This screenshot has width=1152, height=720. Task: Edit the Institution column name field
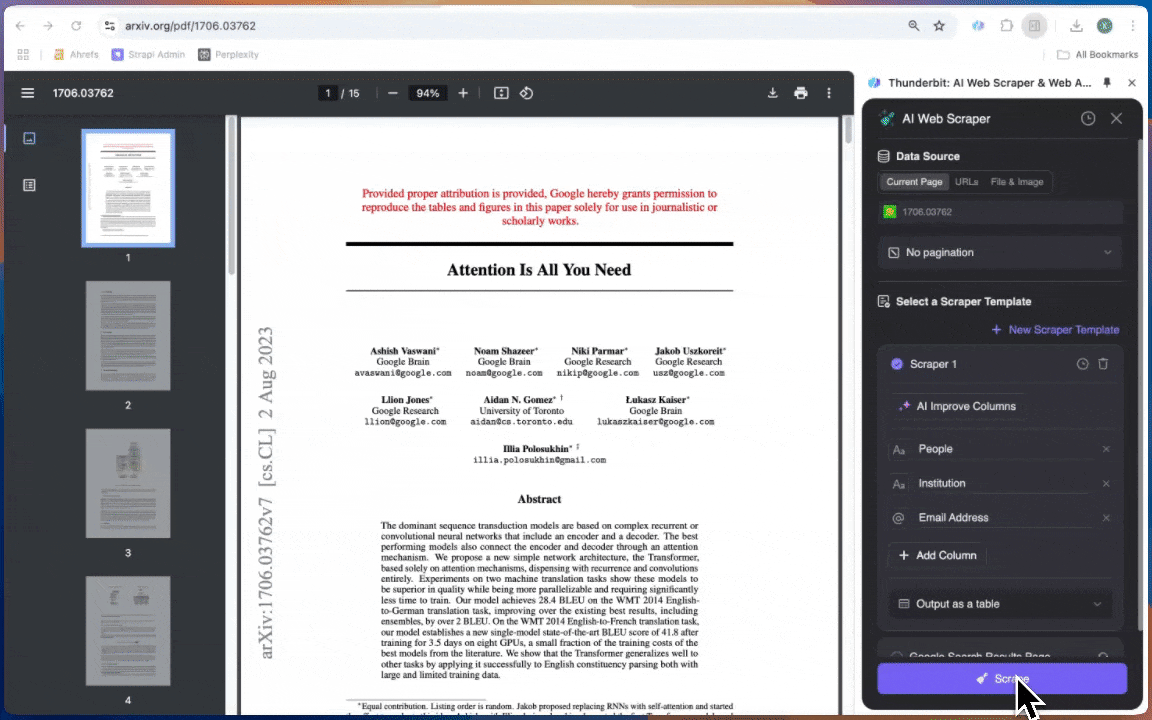coord(1004,483)
